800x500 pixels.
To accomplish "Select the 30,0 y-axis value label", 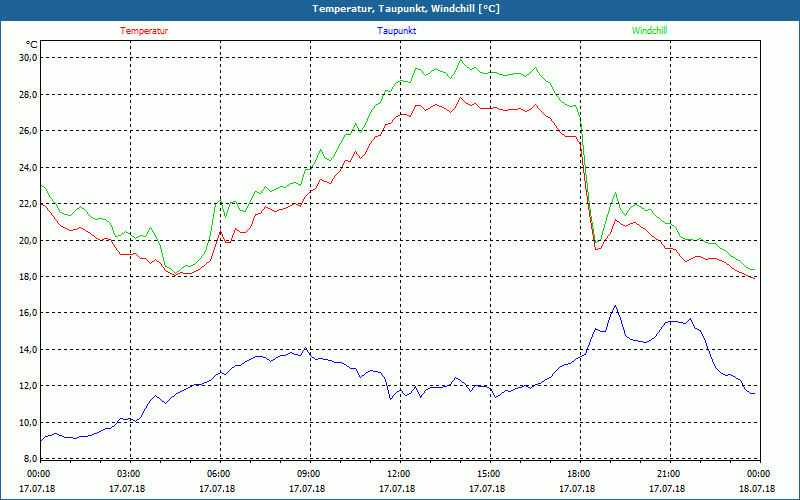I will [26, 58].
